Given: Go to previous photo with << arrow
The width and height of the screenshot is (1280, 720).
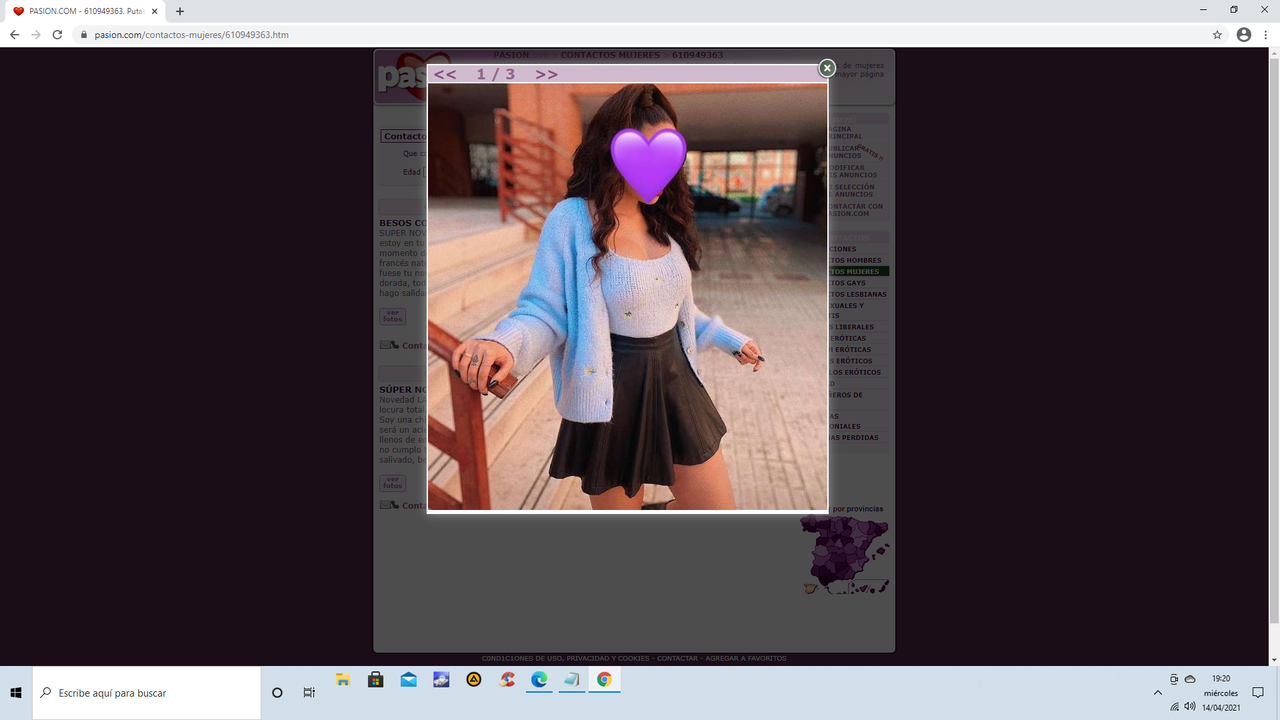Looking at the screenshot, I should [445, 74].
